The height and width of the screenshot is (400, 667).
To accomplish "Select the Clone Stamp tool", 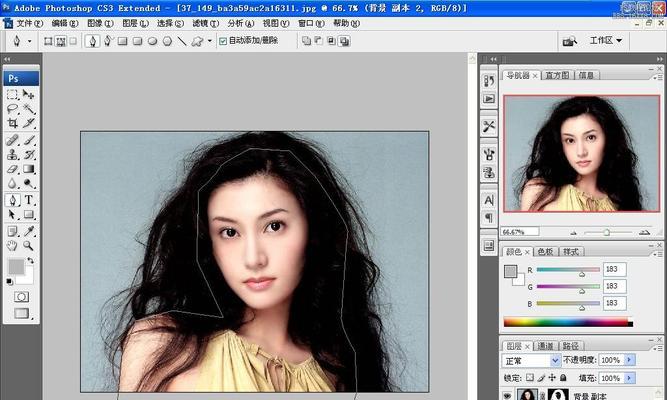I will point(12,154).
